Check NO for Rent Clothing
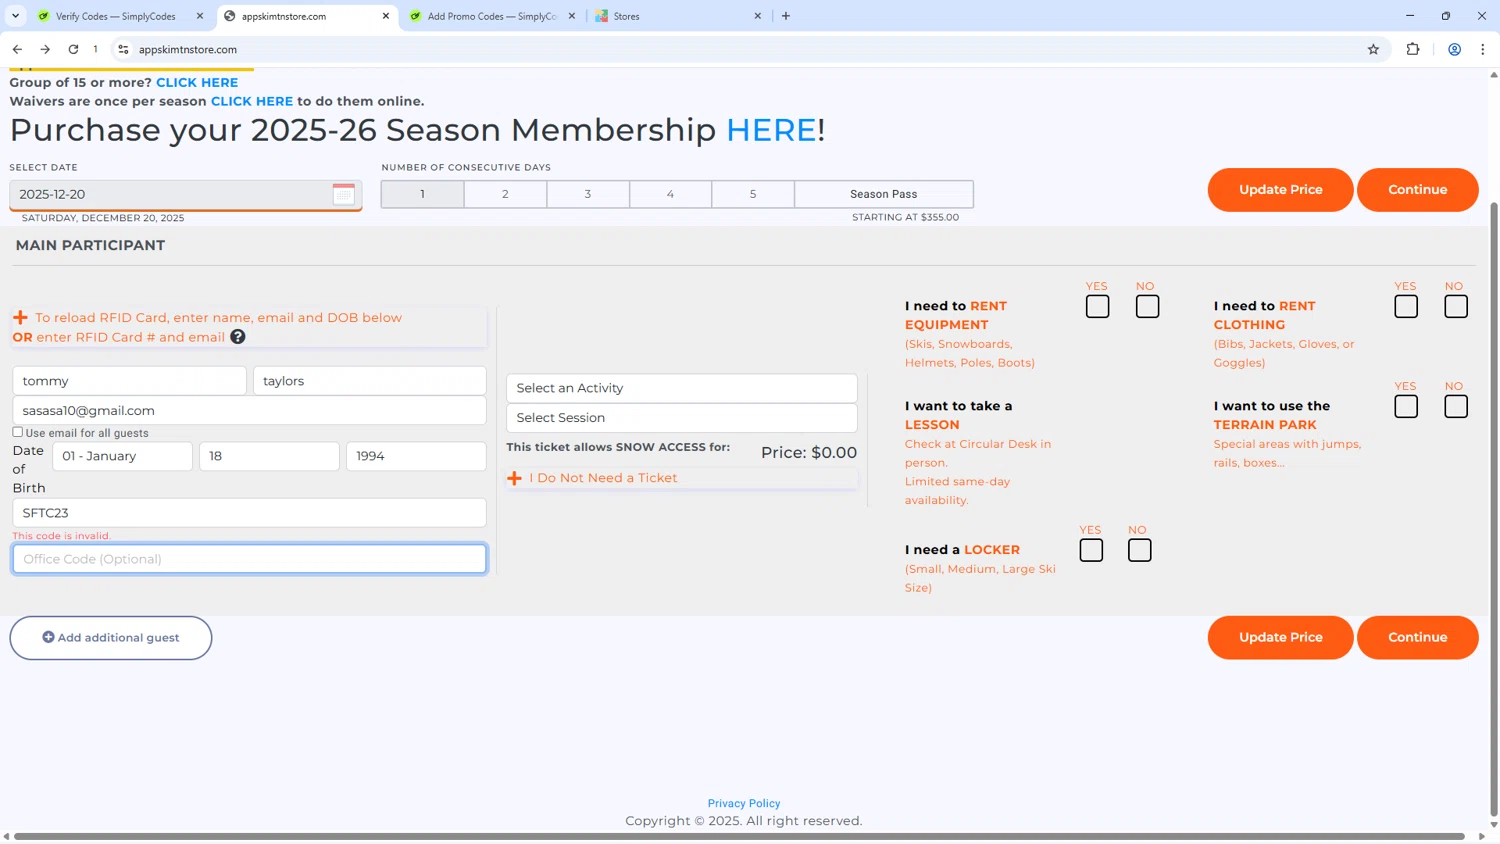This screenshot has height=844, width=1500. point(1456,306)
